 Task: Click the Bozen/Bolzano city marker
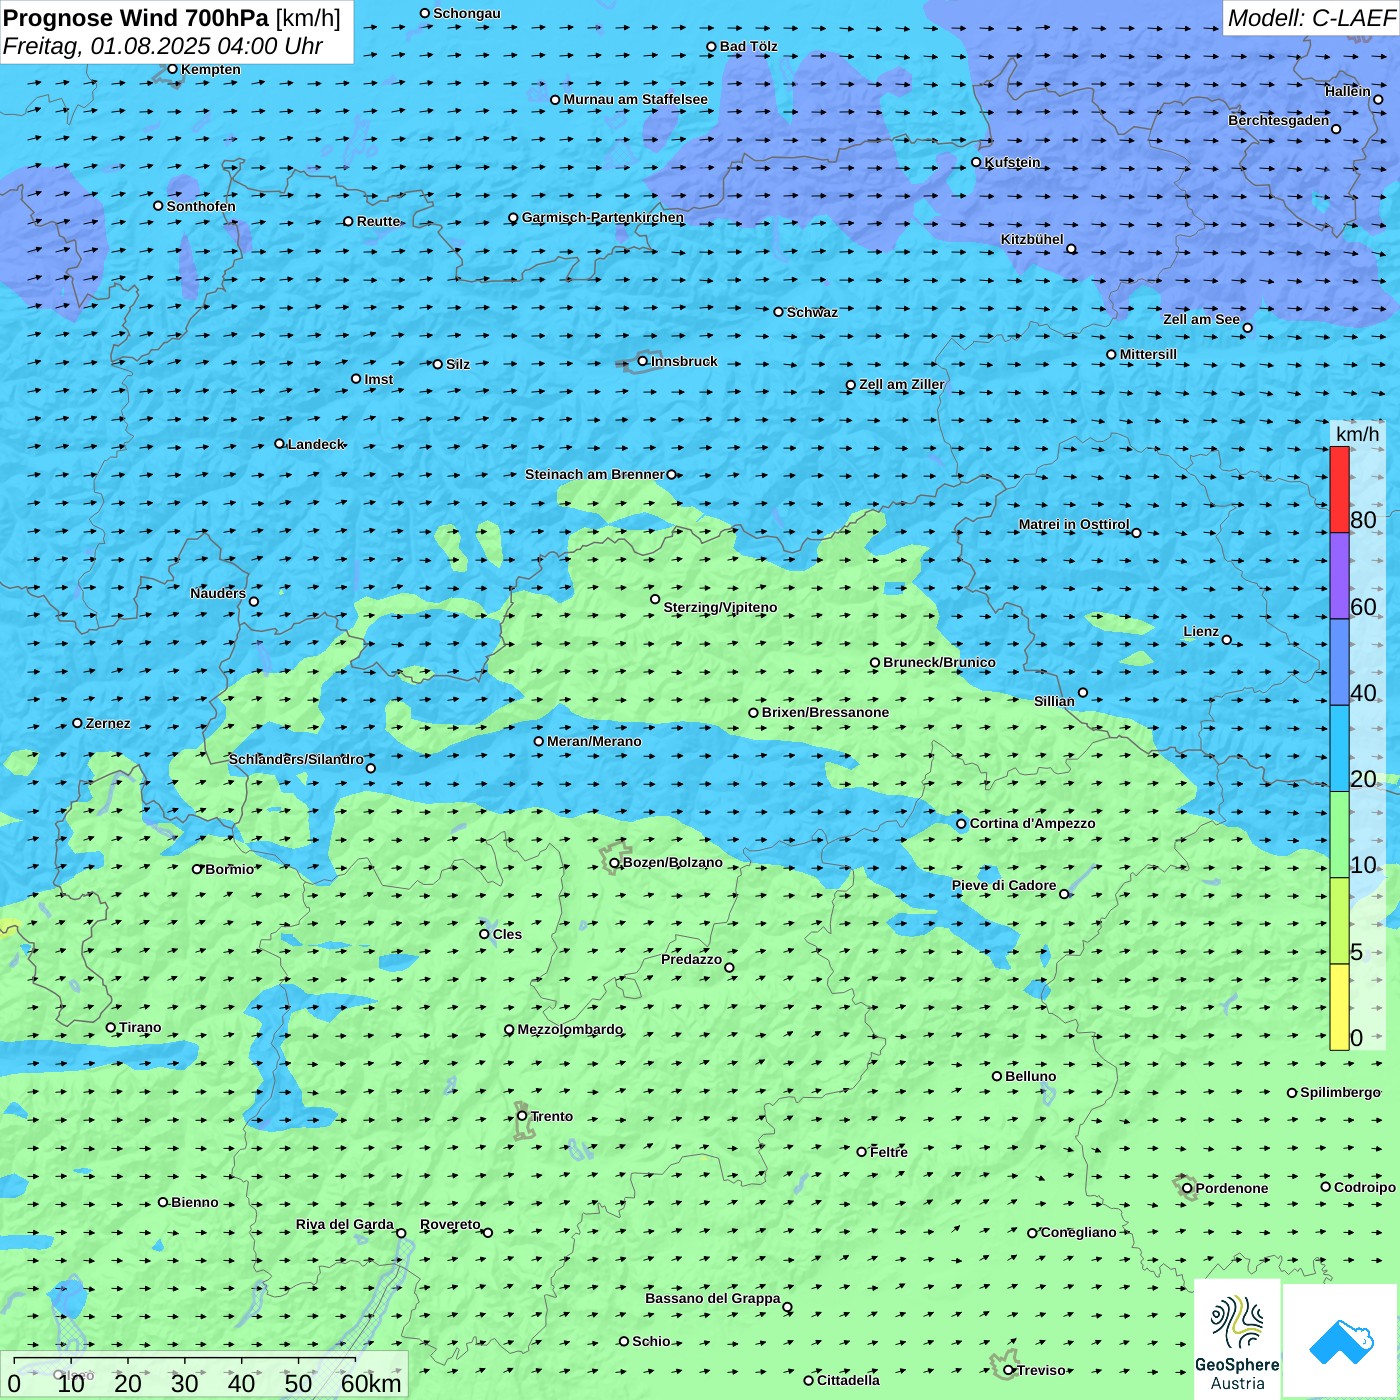[614, 863]
